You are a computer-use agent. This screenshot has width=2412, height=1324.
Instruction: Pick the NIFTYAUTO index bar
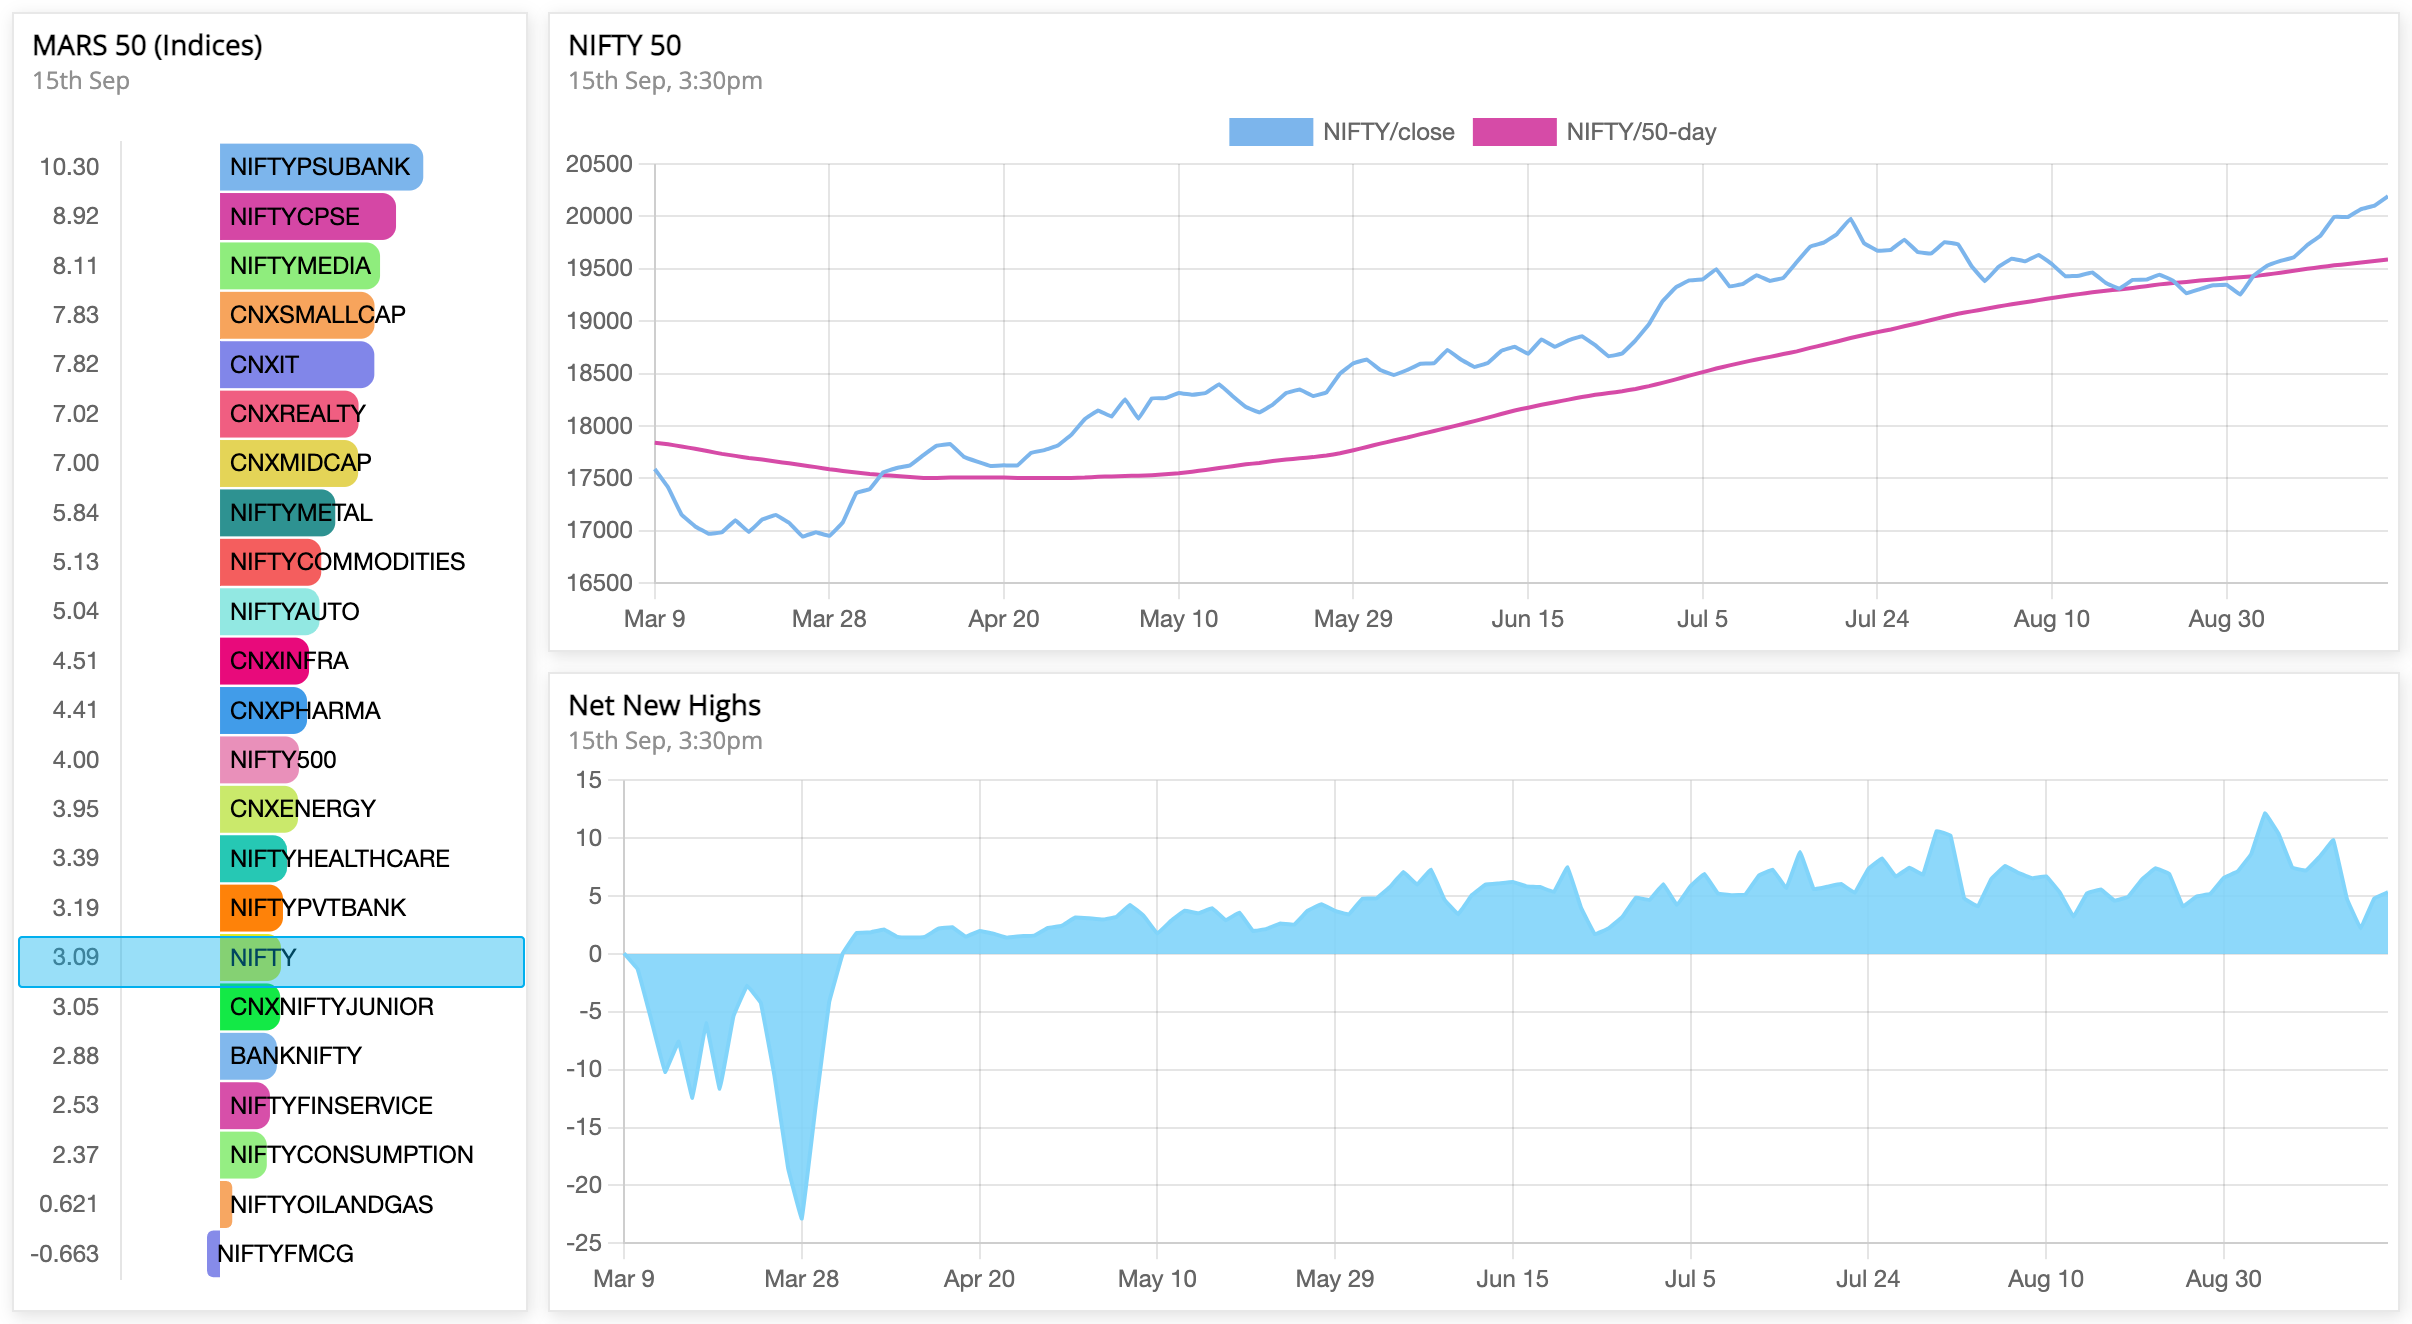tap(269, 612)
